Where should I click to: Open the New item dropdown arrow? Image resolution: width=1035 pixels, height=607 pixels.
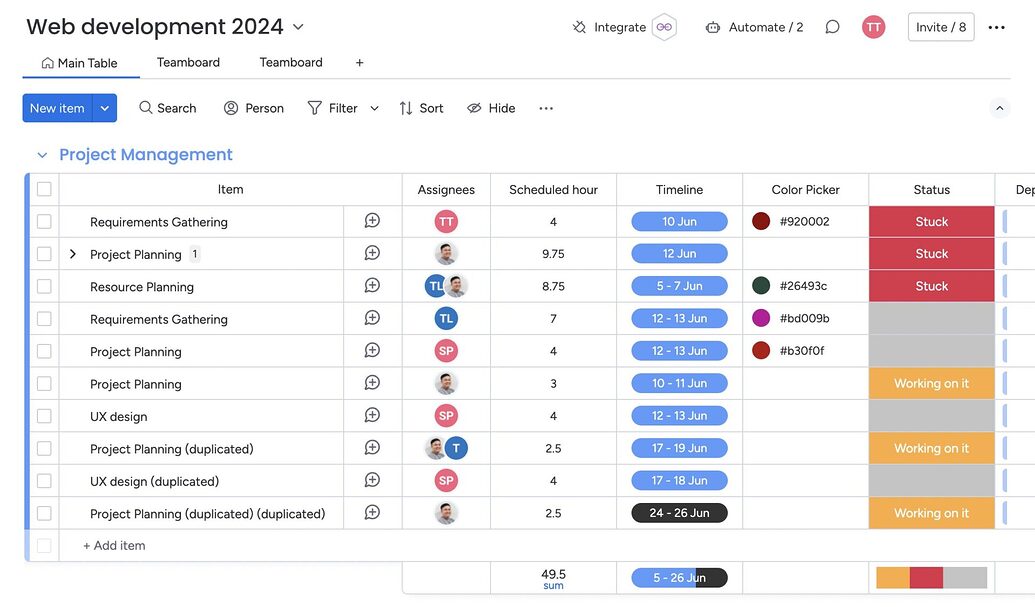104,107
